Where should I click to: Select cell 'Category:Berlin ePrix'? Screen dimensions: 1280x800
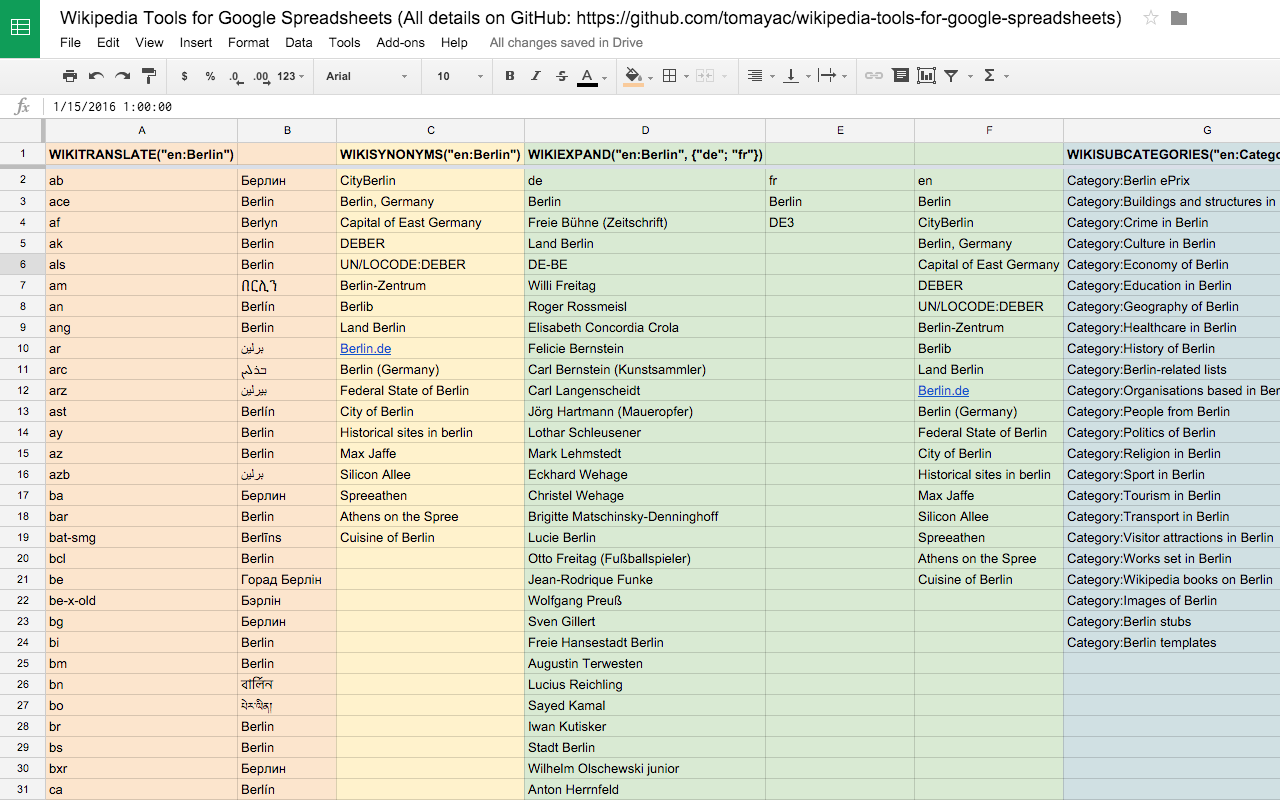[1172, 181]
